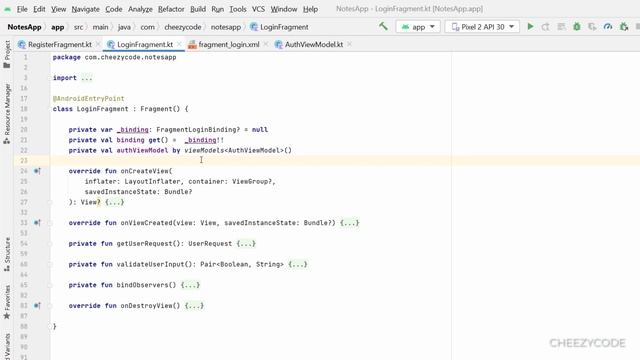
Task: Click override gutter icon beside onDestroyView
Action: click(37, 306)
